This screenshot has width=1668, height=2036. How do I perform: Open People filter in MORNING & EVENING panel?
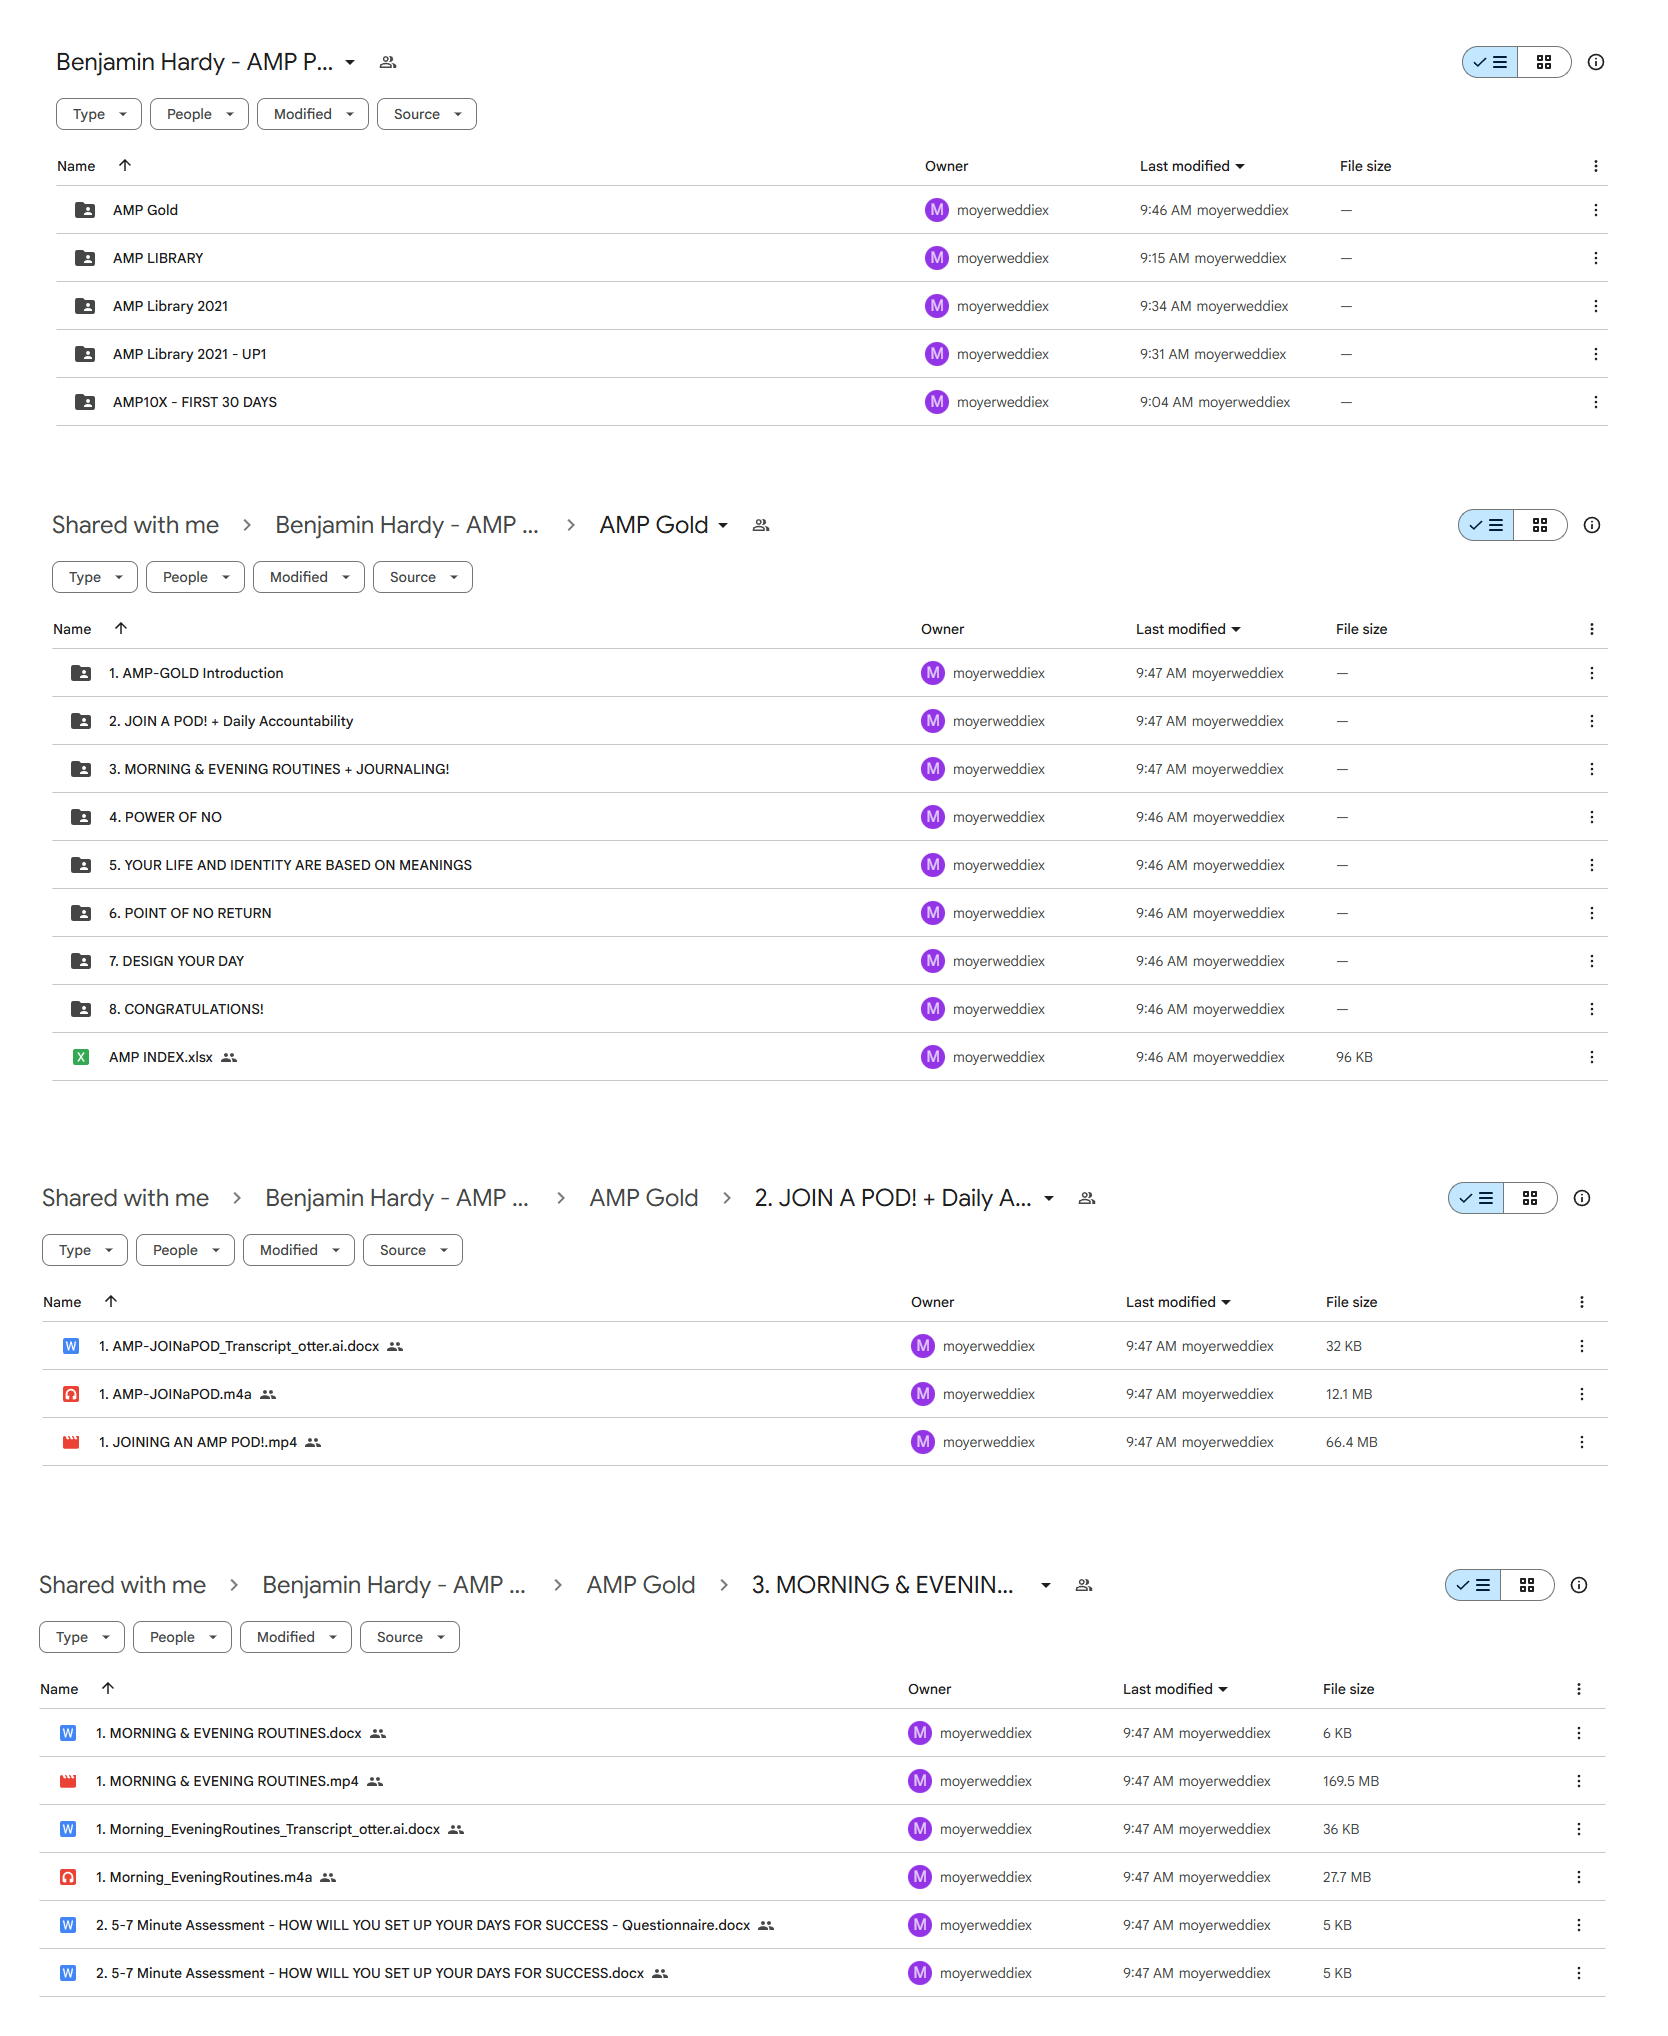(182, 1637)
